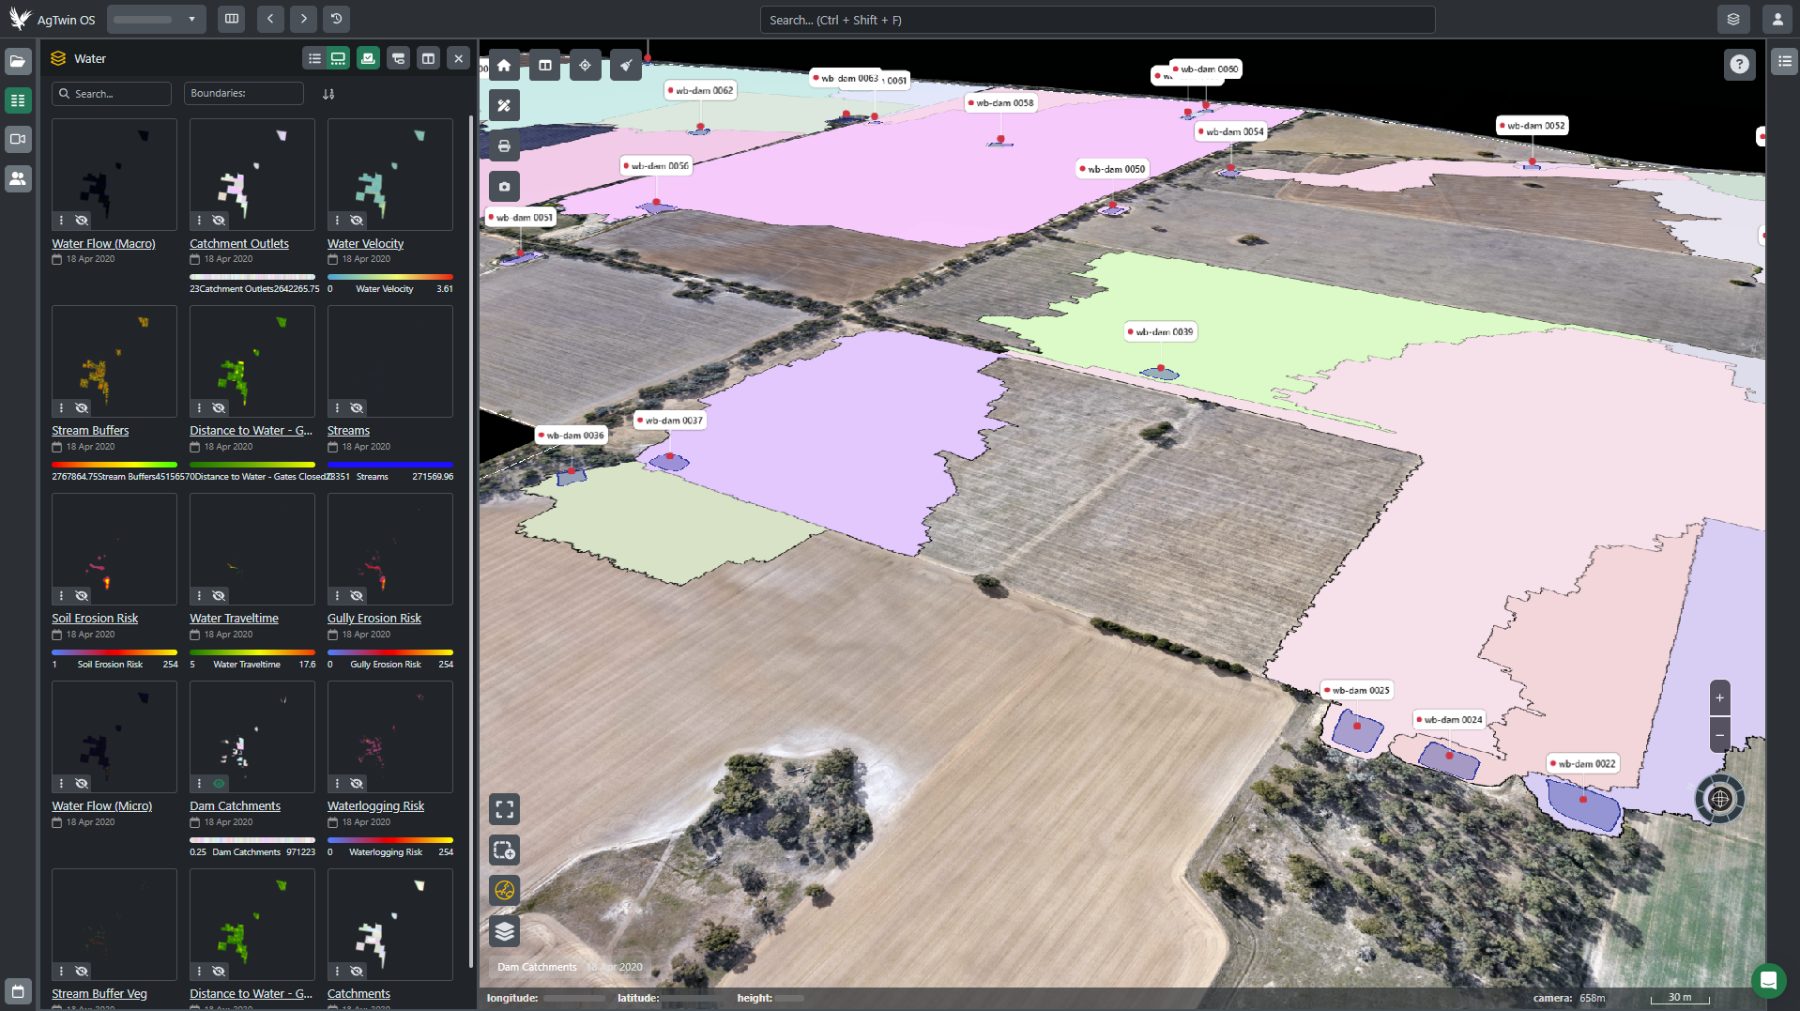Click the yellow globe icon on map
This screenshot has height=1011, width=1800.
(x=504, y=890)
